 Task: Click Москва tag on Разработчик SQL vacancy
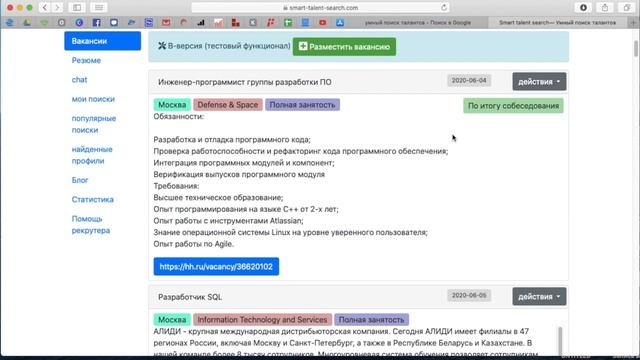coord(172,320)
